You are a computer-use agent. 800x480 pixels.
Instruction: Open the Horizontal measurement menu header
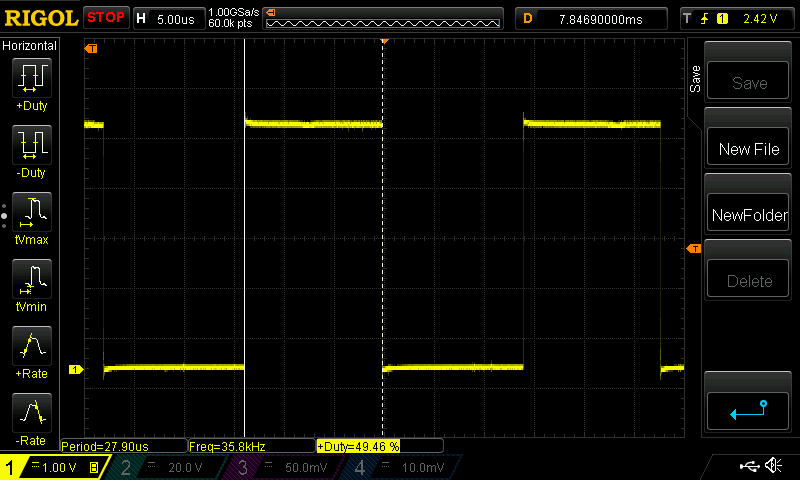[30, 46]
